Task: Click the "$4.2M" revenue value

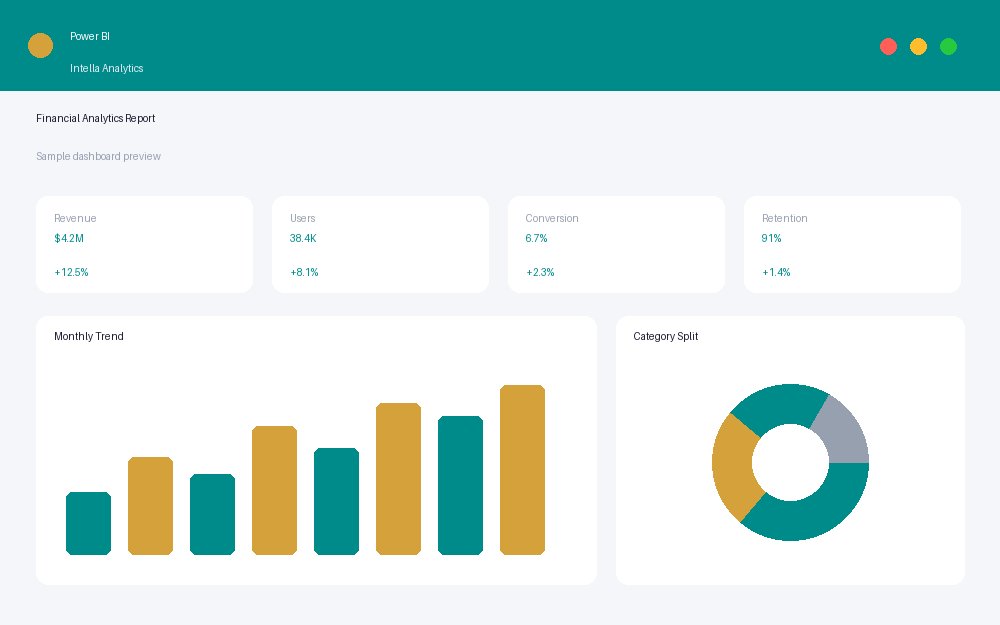Action: tap(69, 238)
